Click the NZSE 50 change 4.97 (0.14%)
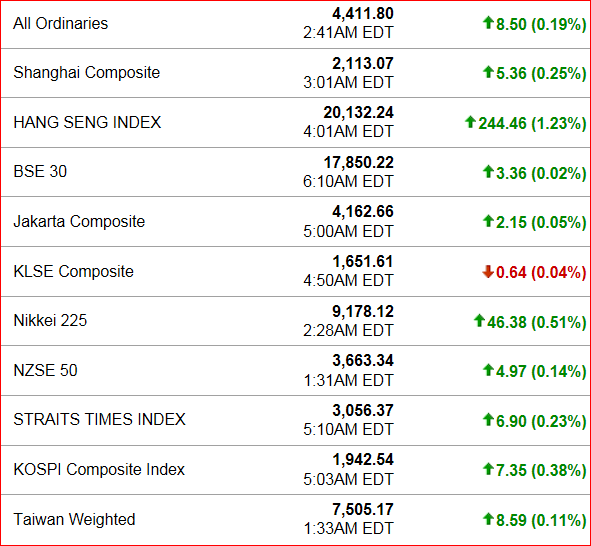 (x=541, y=372)
